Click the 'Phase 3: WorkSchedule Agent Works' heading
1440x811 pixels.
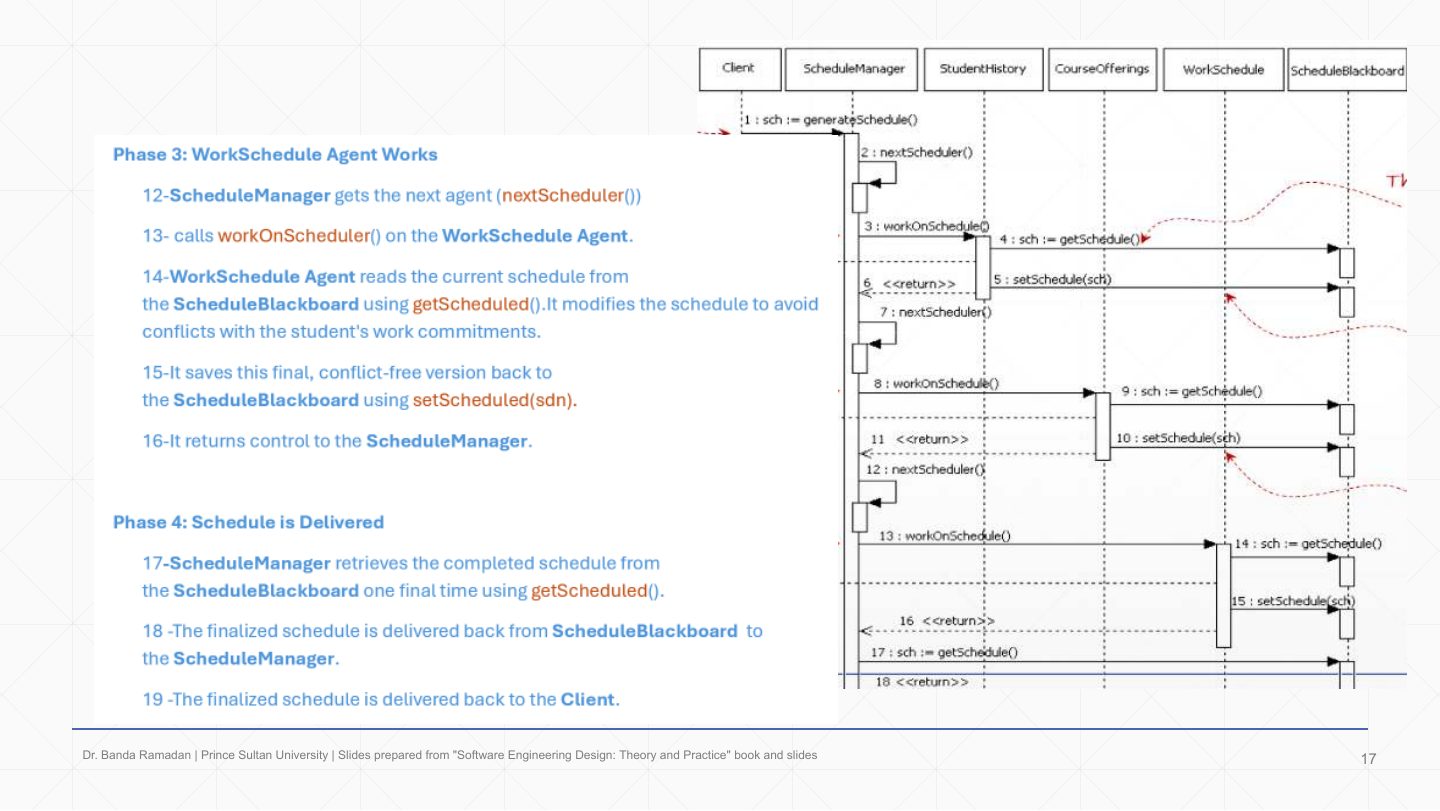pyautogui.click(x=275, y=155)
